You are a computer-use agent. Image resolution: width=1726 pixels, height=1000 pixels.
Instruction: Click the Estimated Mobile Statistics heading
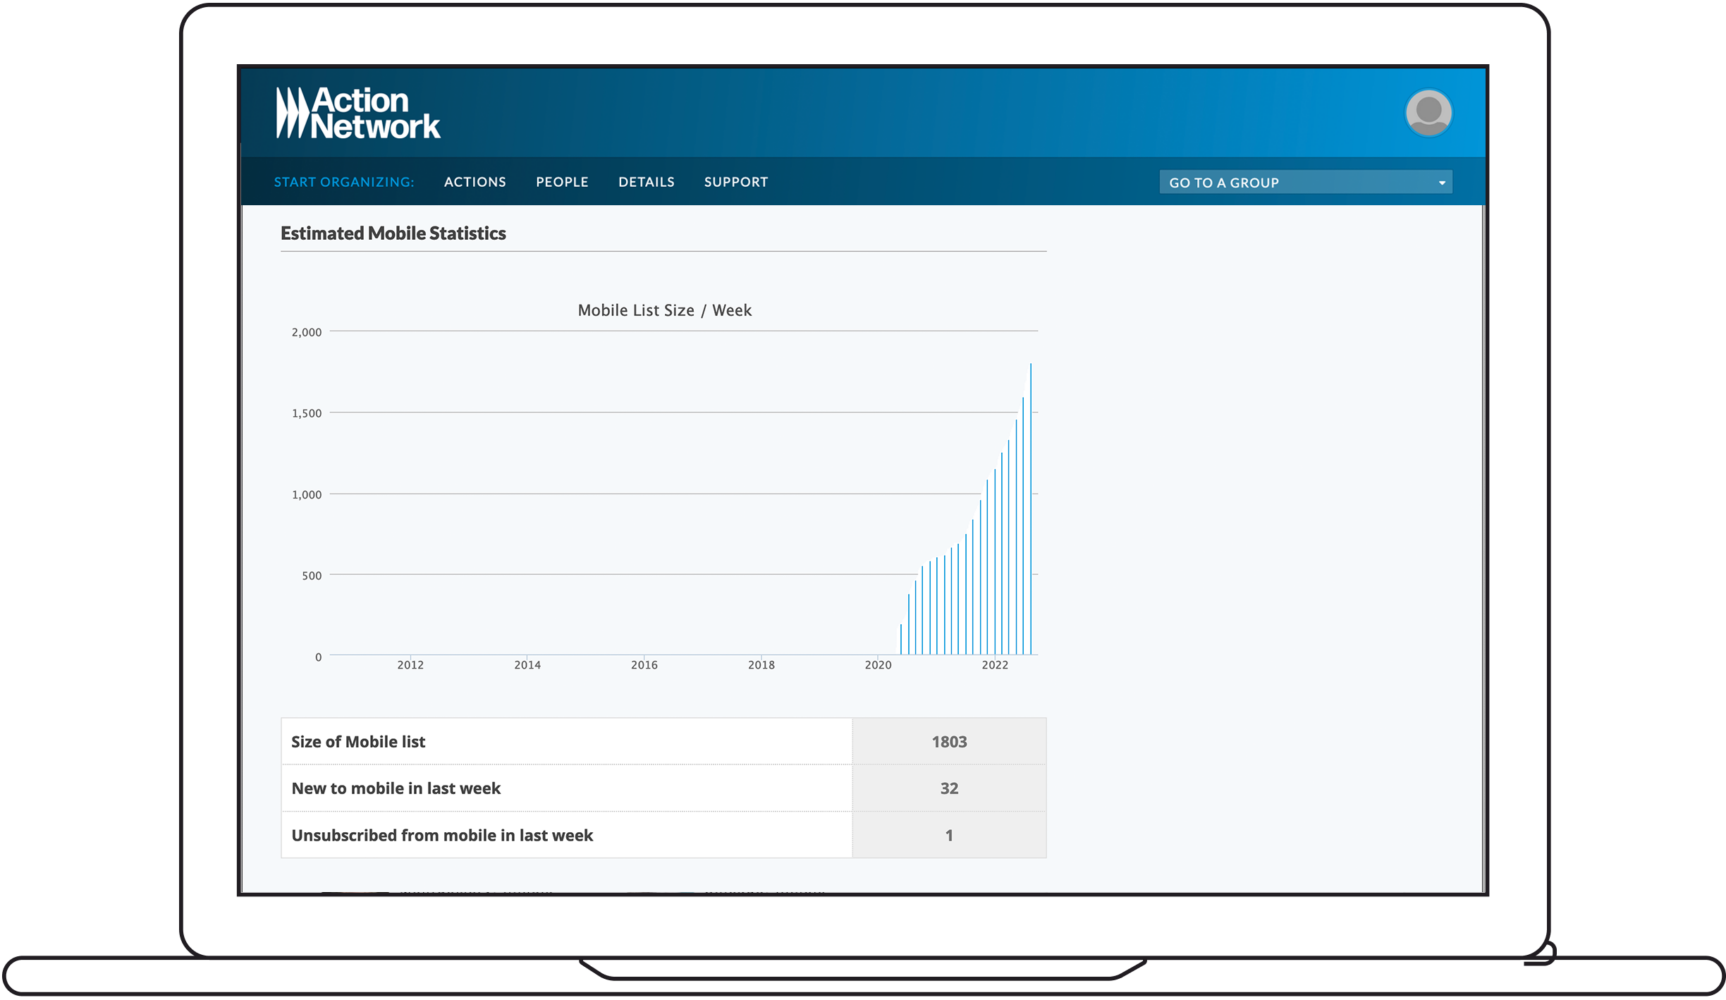coord(393,233)
